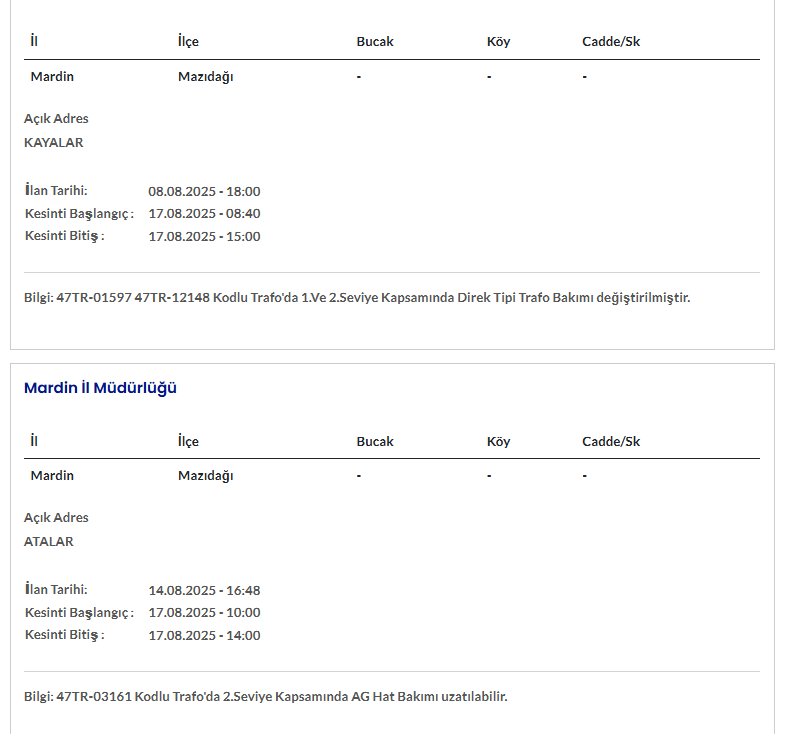The image size is (790, 734).
Task: Select outage end time 17.08.2025 - 14:00
Action: [204, 635]
